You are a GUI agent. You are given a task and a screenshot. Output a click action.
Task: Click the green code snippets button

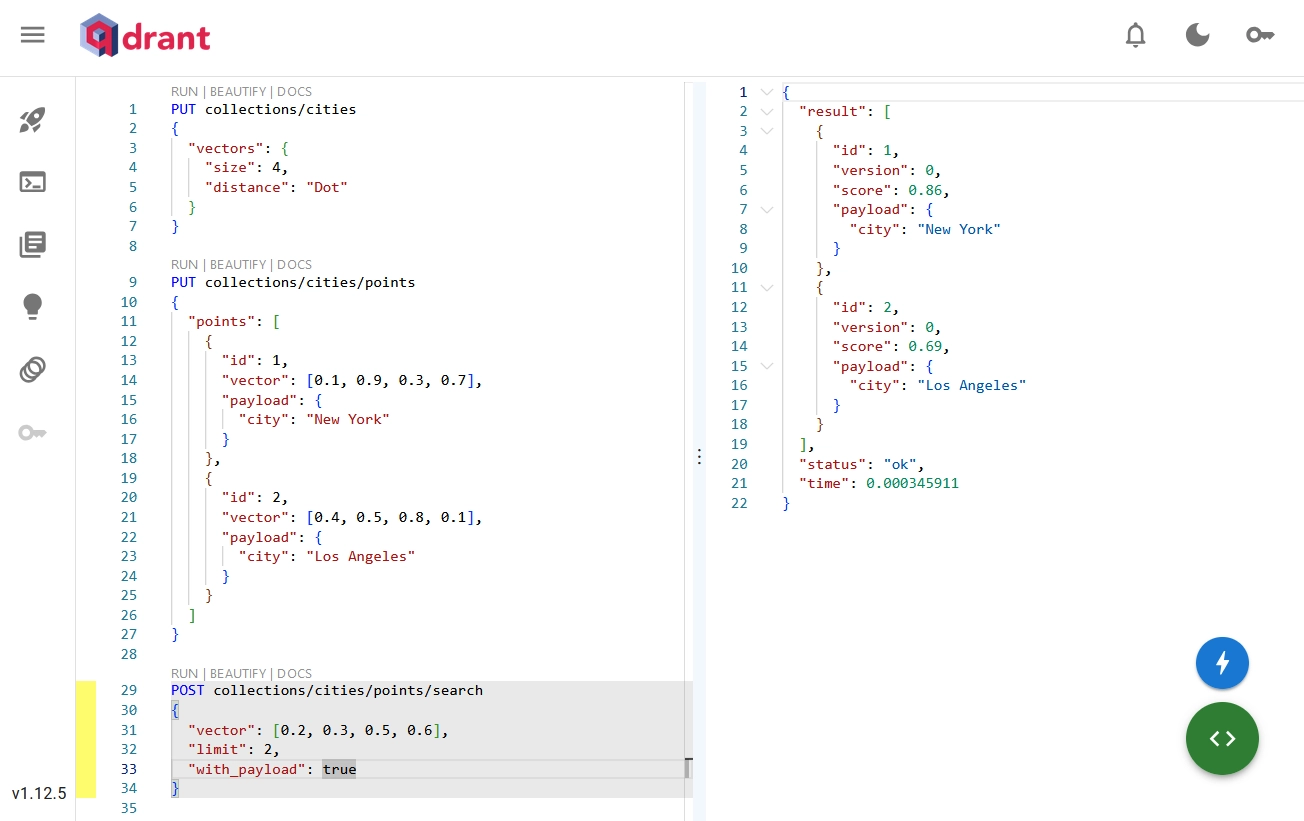(x=1222, y=739)
